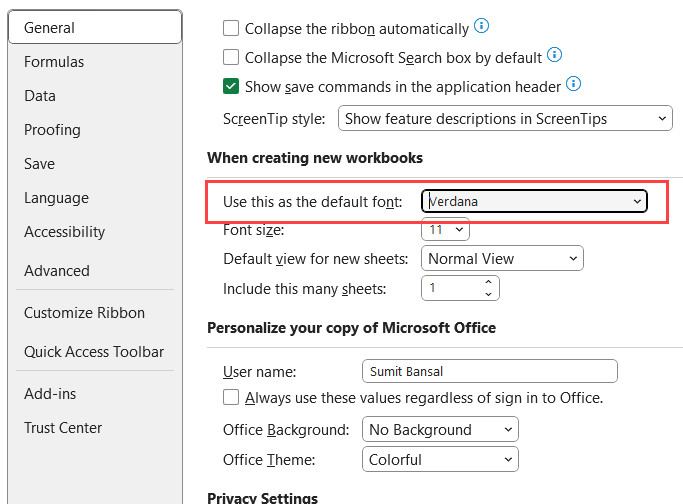This screenshot has height=504, width=683.
Task: Open the ScreenTip style dropdown
Action: coord(505,119)
